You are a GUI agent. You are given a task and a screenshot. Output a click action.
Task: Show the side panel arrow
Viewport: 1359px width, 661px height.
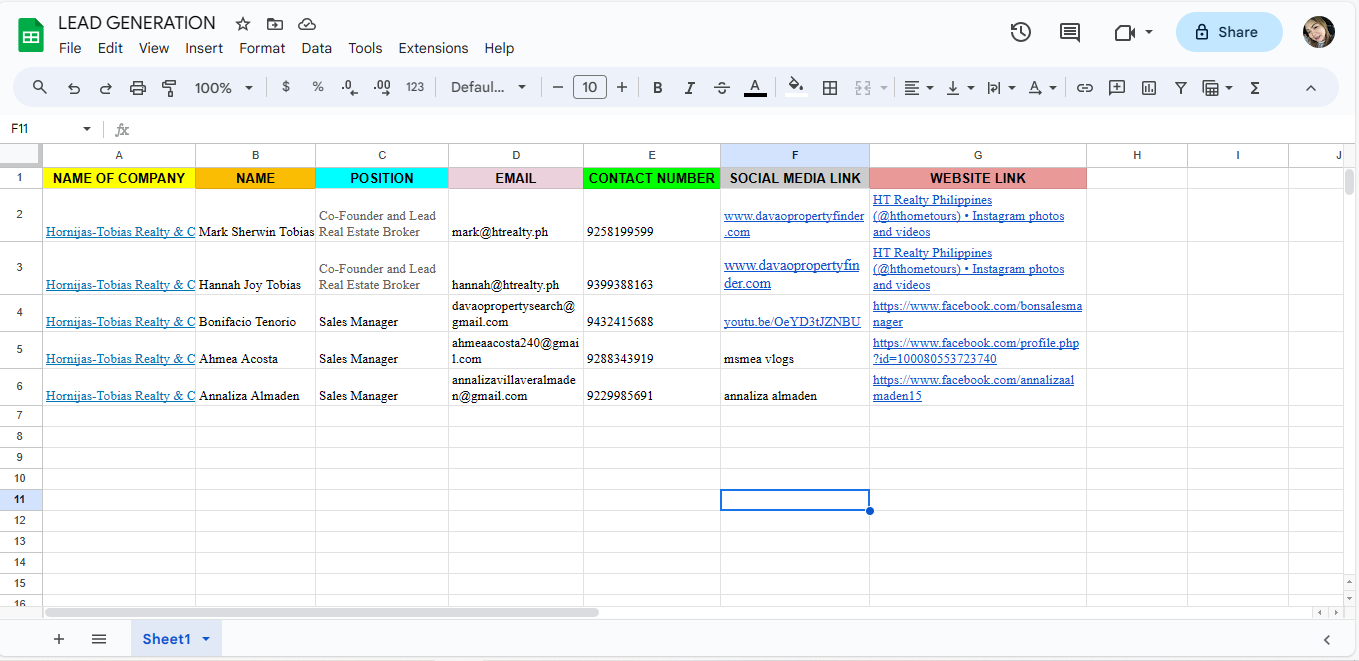click(1327, 640)
